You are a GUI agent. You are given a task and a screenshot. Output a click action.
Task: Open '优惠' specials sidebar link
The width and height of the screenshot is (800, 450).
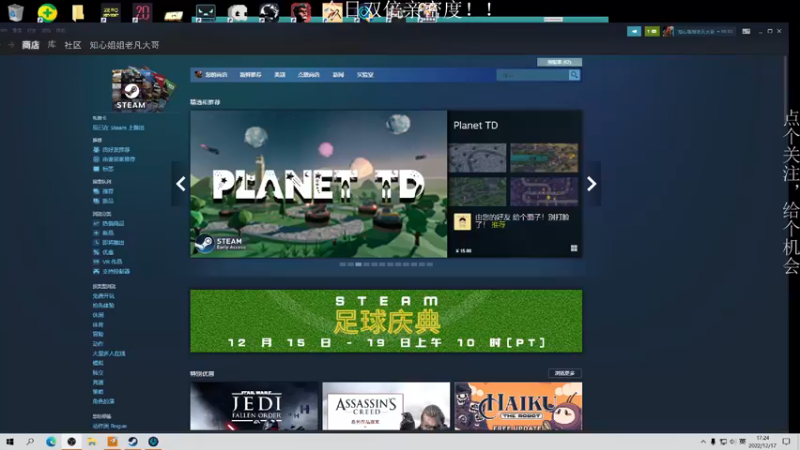(x=108, y=253)
